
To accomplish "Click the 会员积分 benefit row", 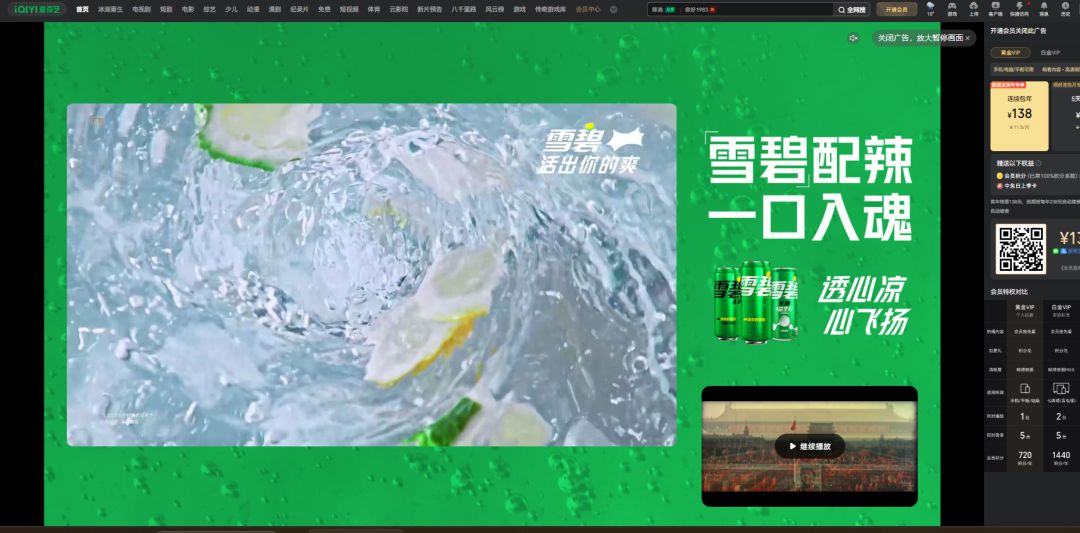I will 1037,176.
